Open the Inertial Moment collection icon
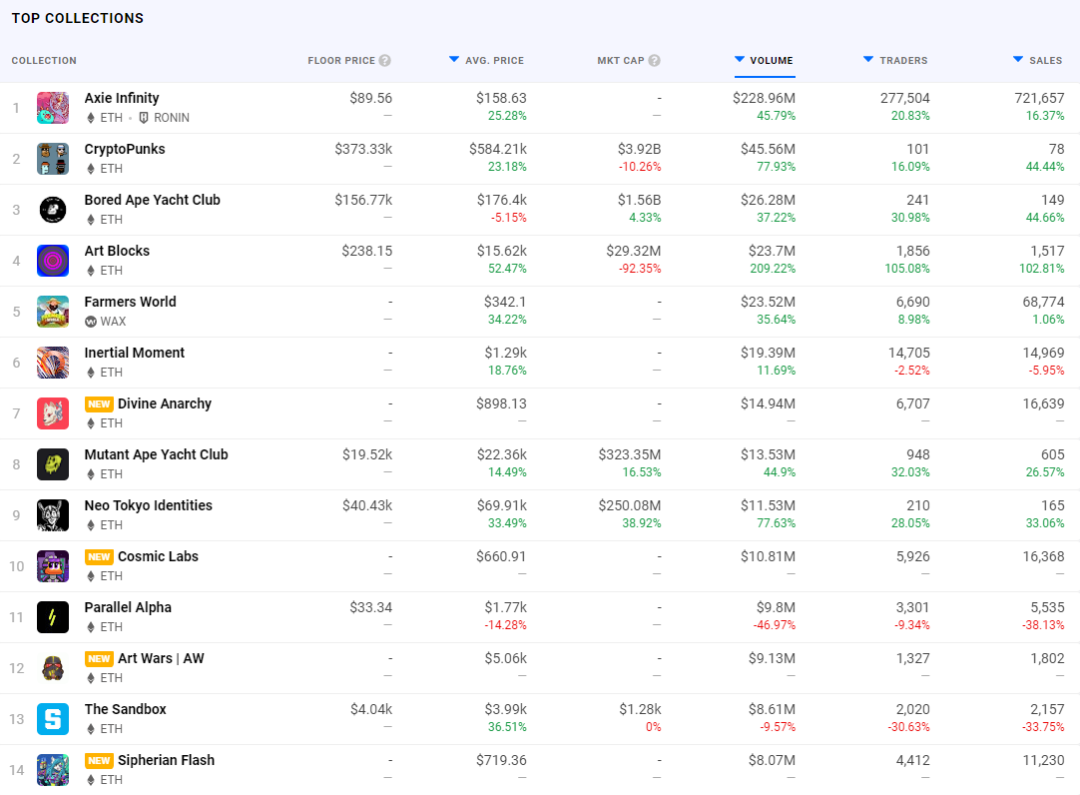The image size is (1080, 795). [x=53, y=363]
